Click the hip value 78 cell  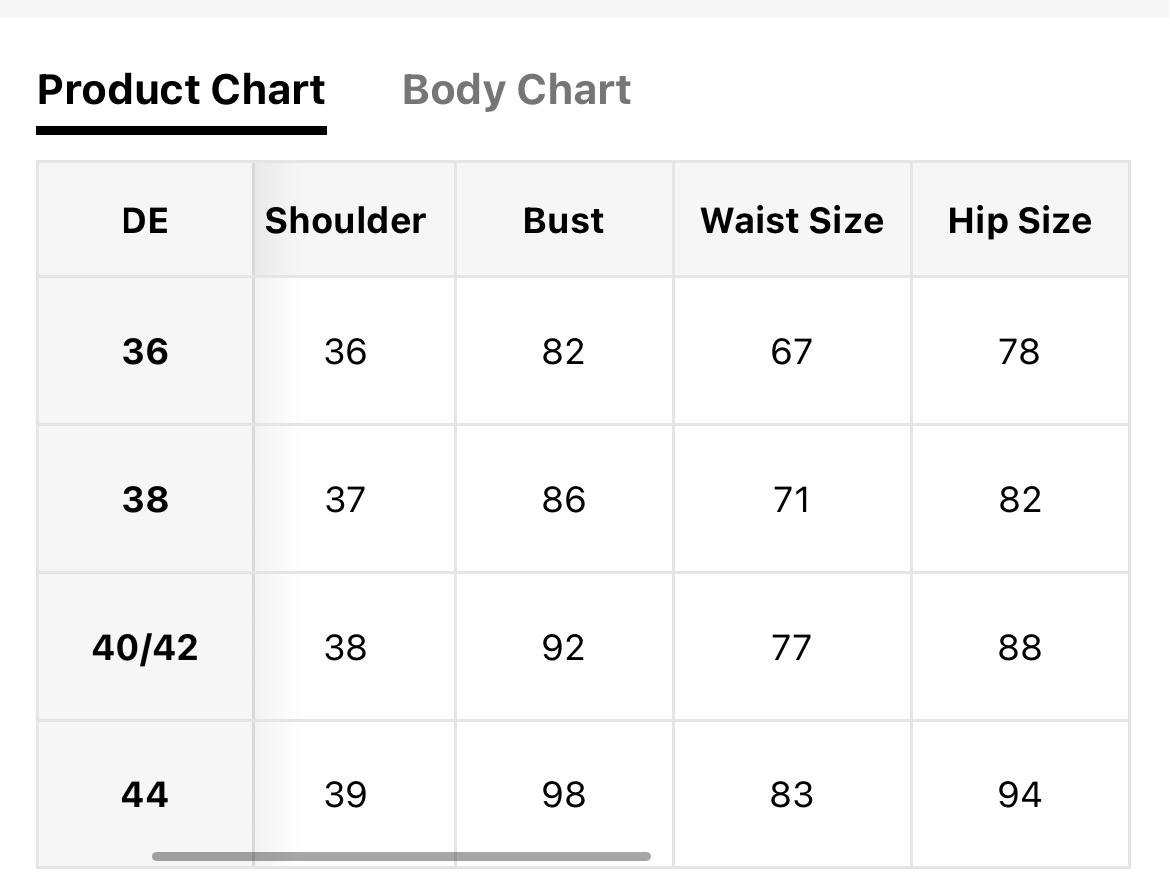(1020, 351)
